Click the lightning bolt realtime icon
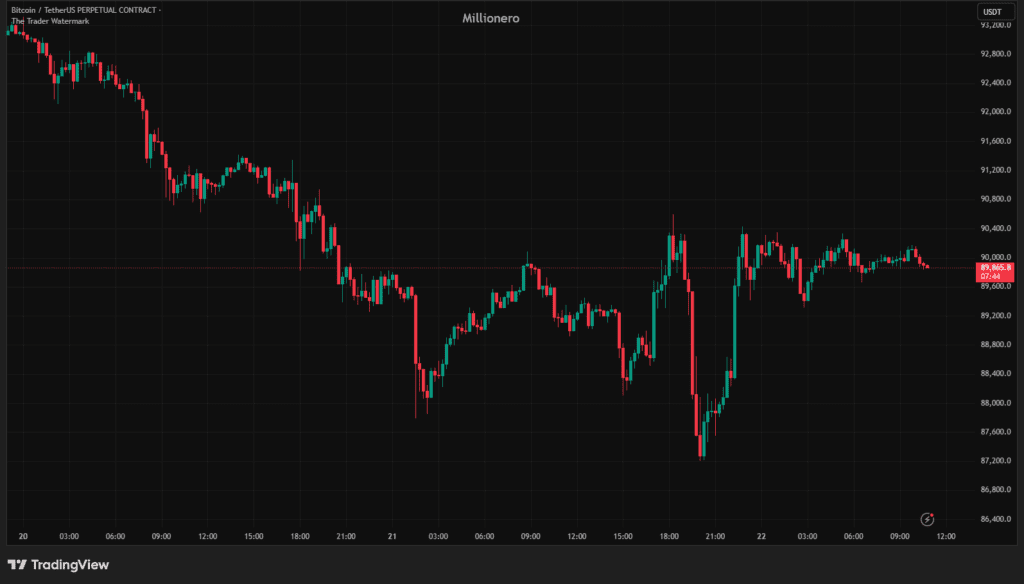Viewport: 1024px width, 584px height. (928, 518)
